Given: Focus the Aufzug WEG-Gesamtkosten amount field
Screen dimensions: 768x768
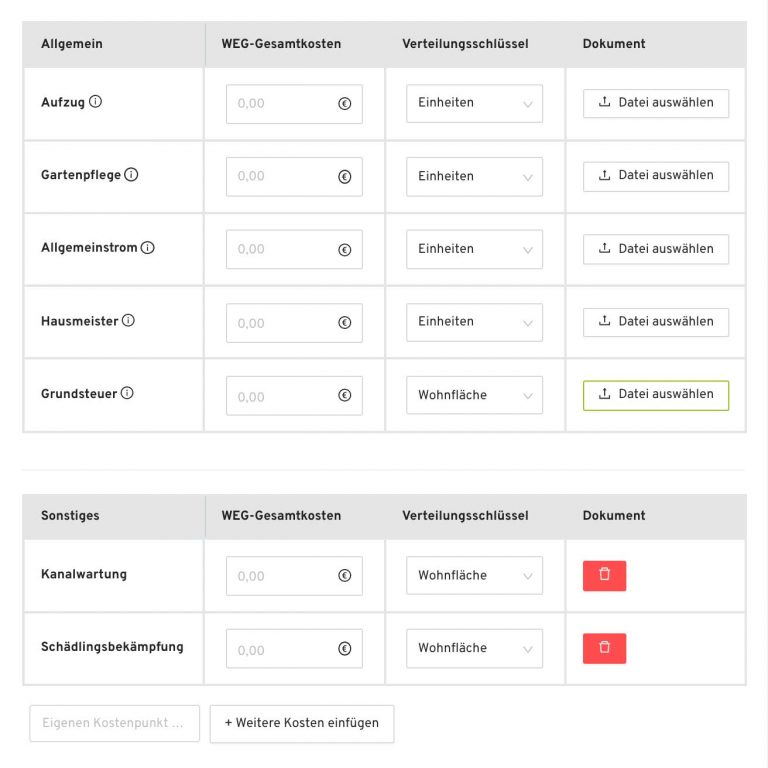Looking at the screenshot, I should pyautogui.click(x=284, y=103).
